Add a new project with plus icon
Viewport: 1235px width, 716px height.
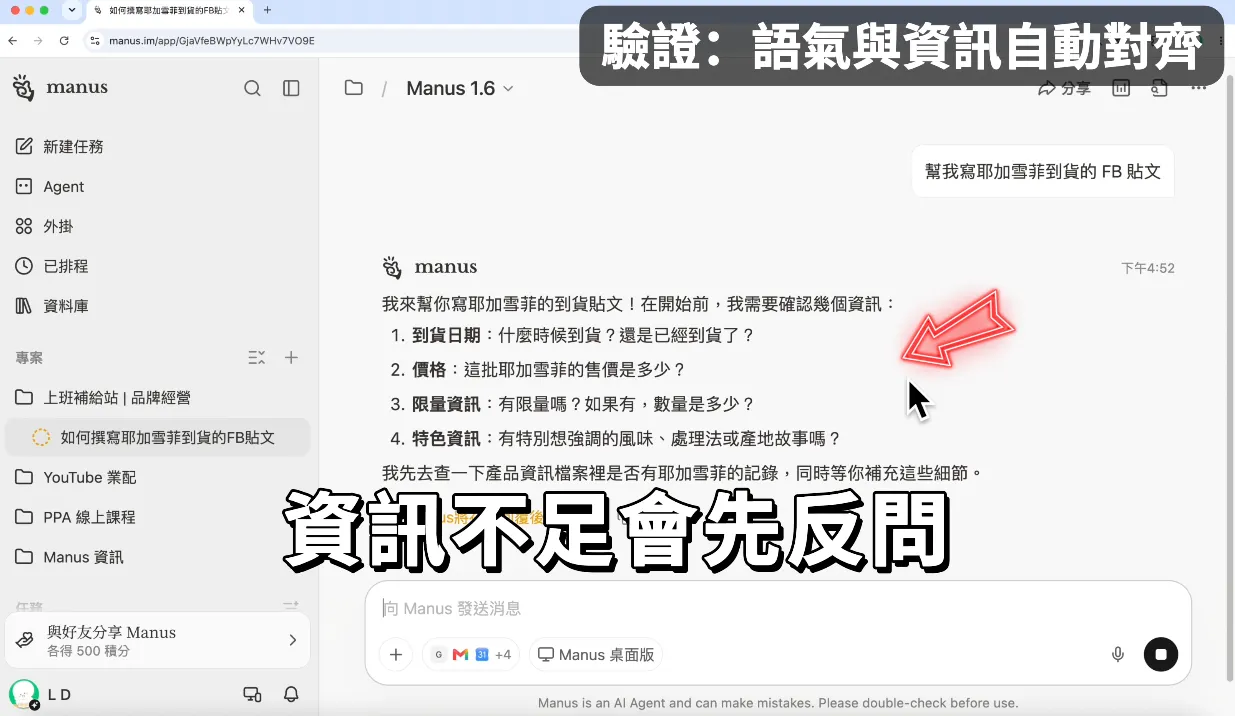click(291, 357)
